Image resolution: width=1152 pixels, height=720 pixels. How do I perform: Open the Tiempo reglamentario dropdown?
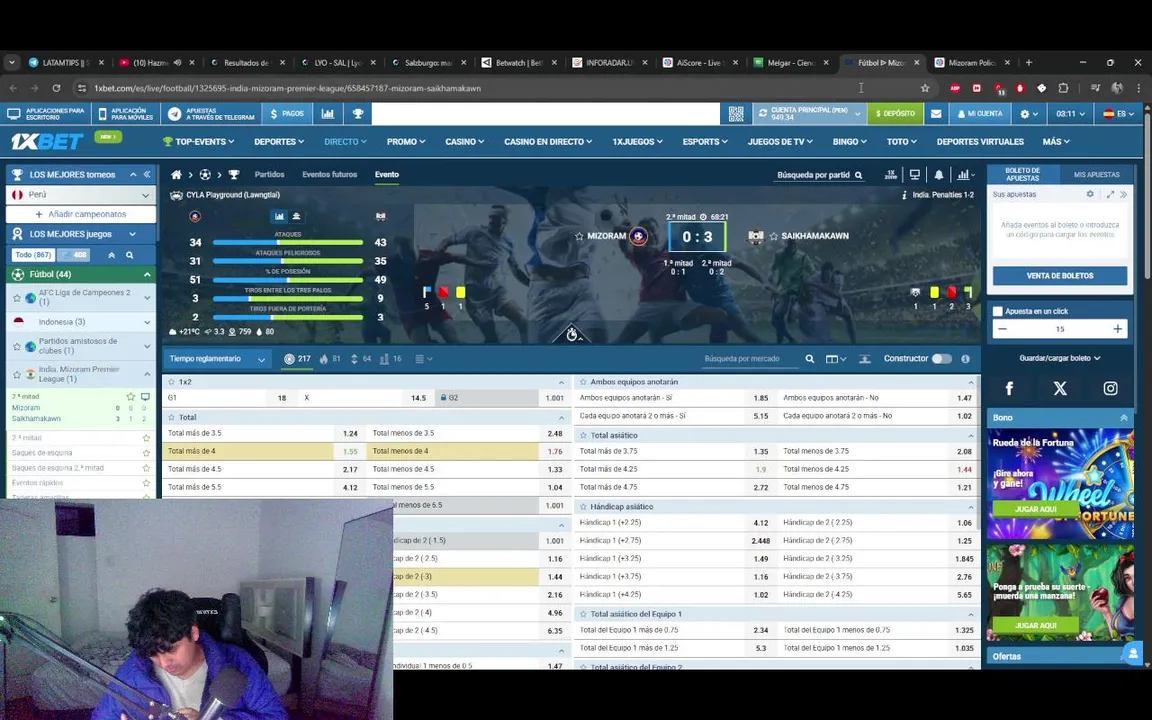click(217, 359)
